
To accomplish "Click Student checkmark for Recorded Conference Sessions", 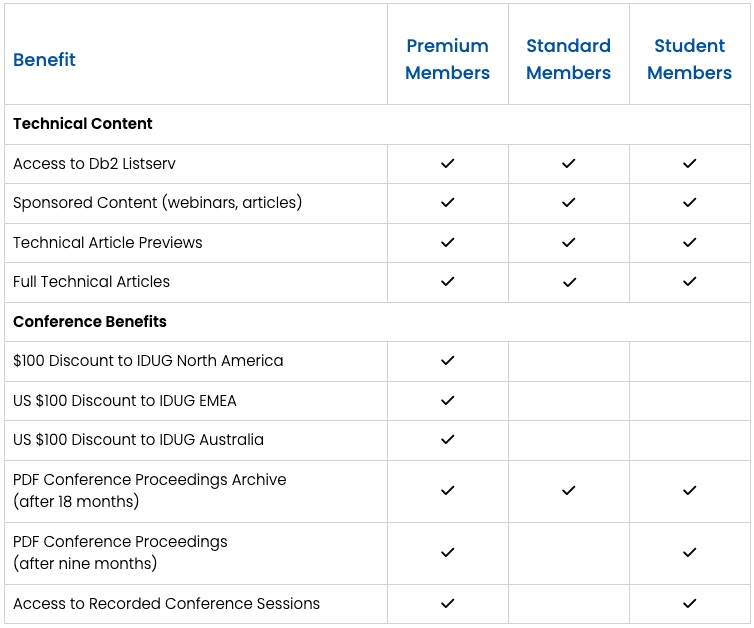I will click(x=689, y=604).
